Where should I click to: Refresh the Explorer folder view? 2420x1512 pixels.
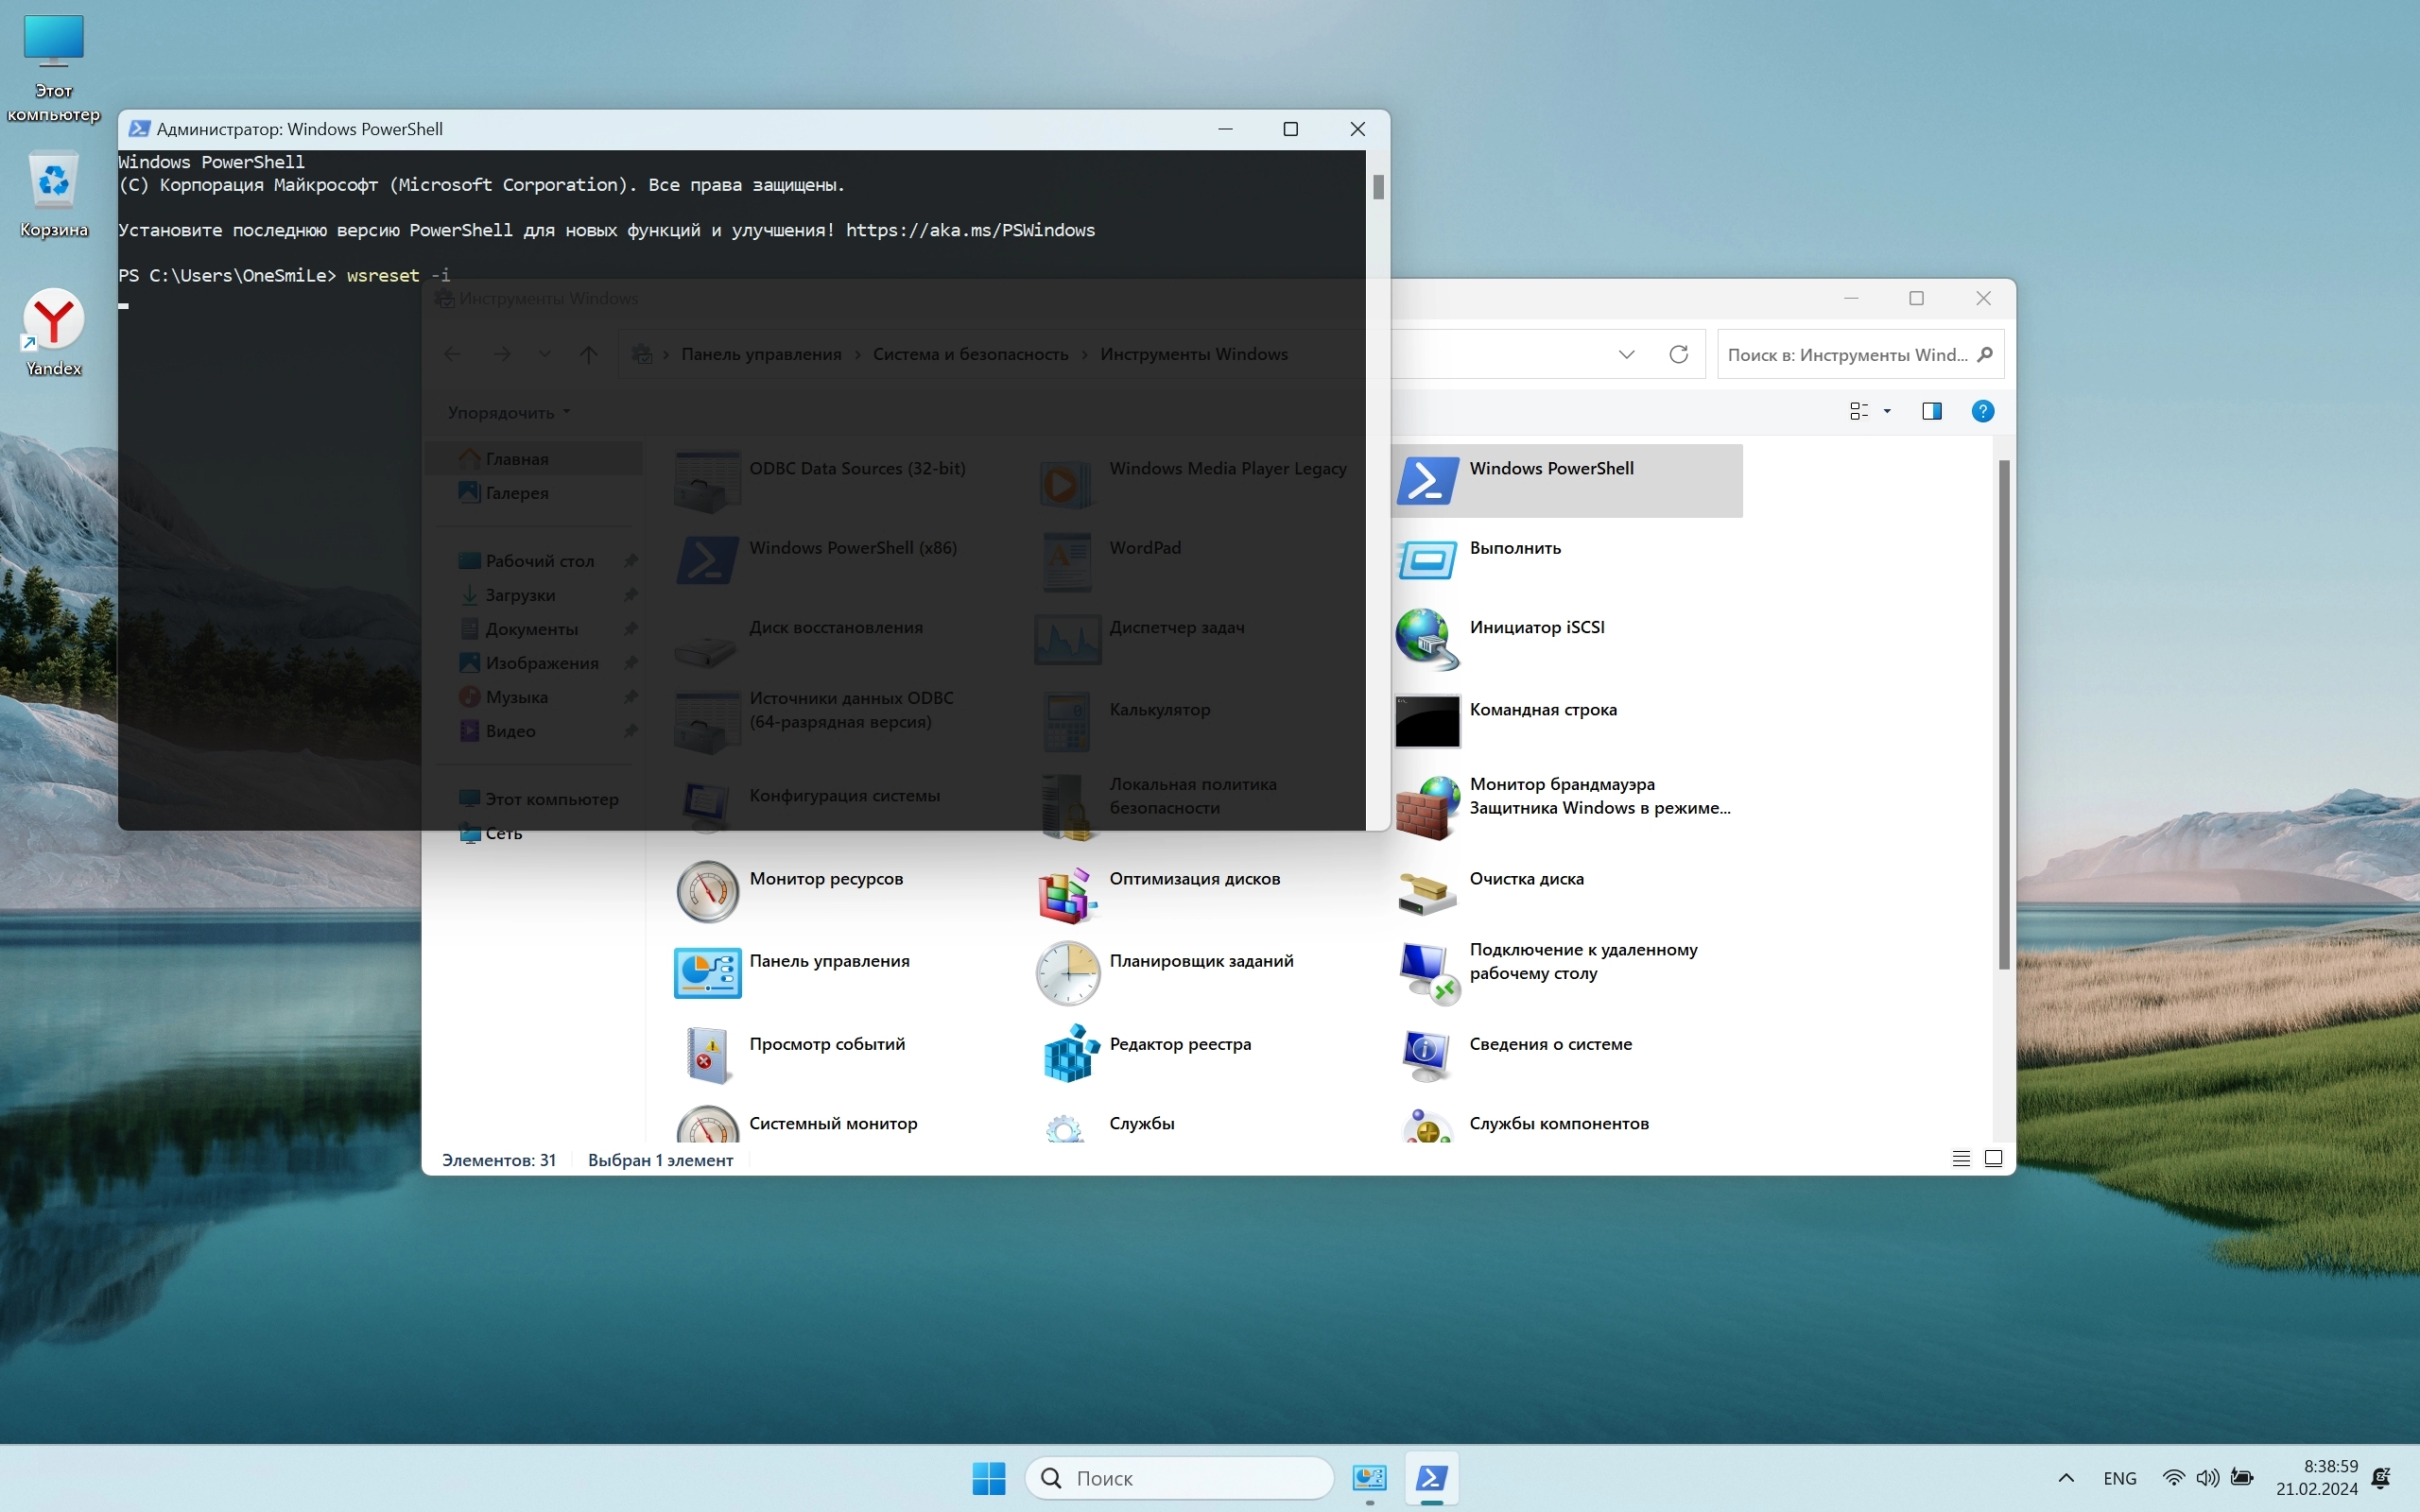click(x=1679, y=354)
